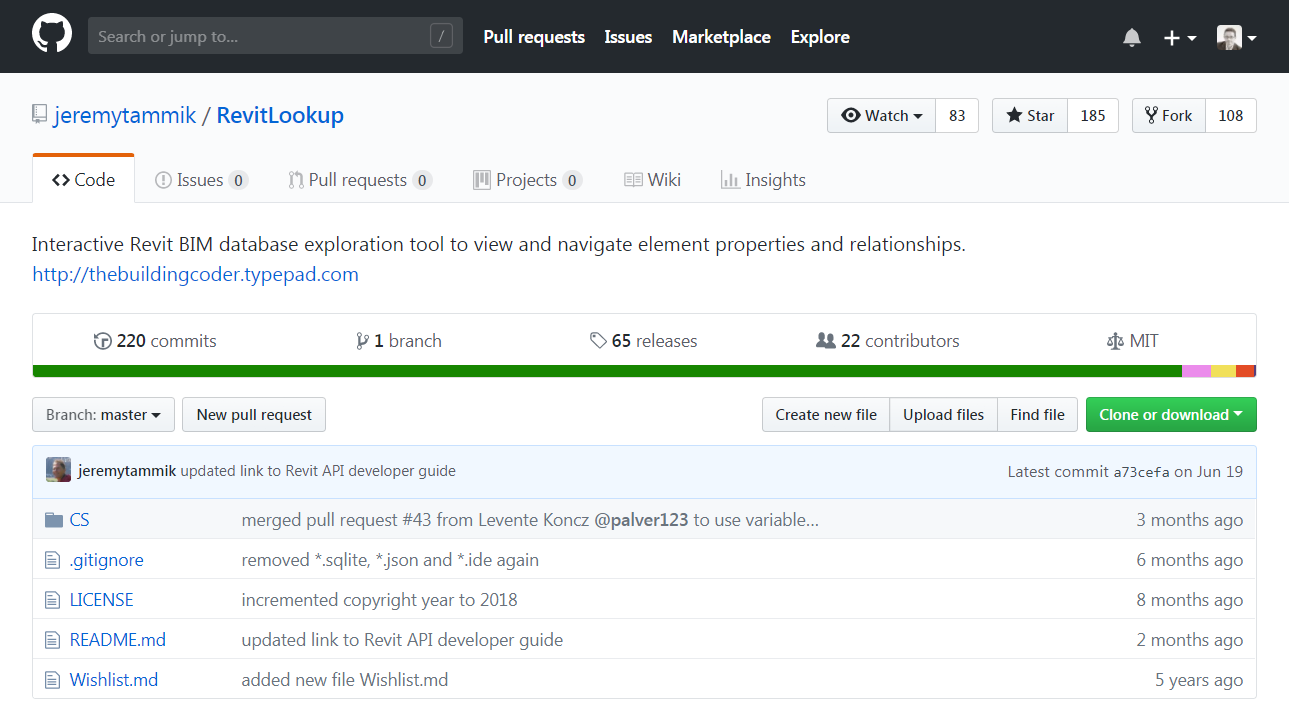Open the MIT license link
The image size is (1289, 703).
click(1133, 341)
